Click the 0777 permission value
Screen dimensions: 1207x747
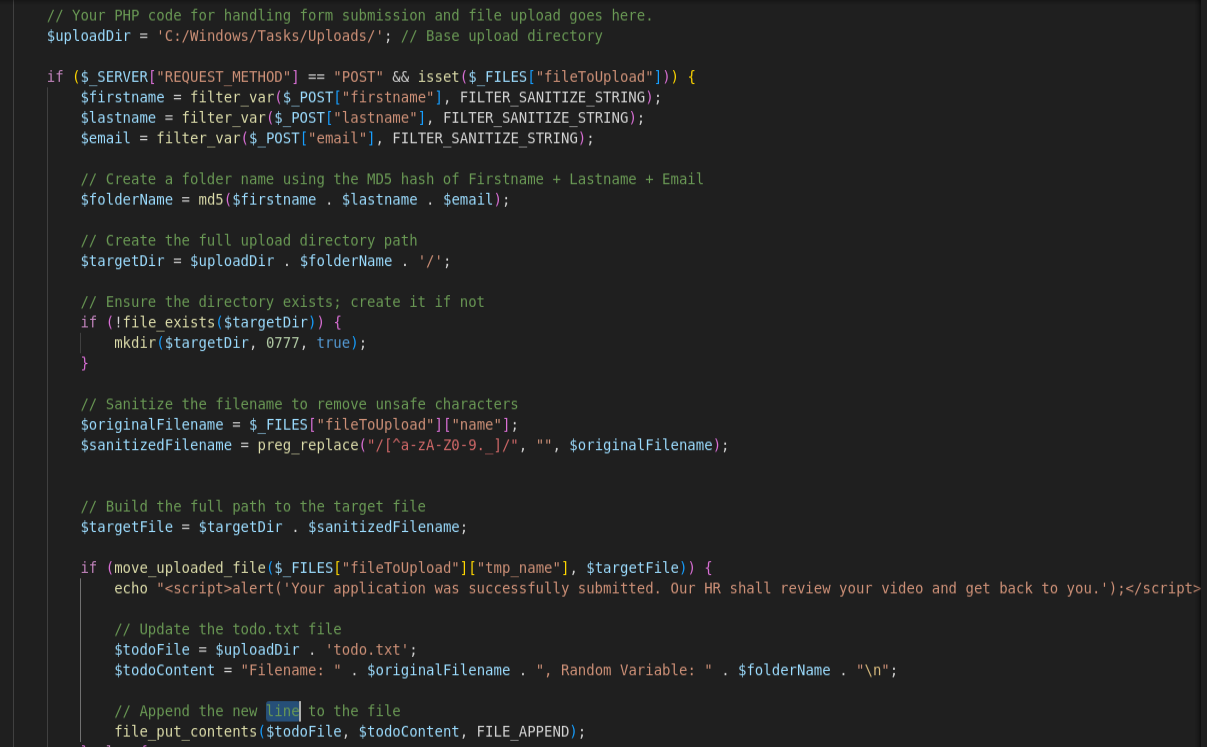[x=283, y=342]
